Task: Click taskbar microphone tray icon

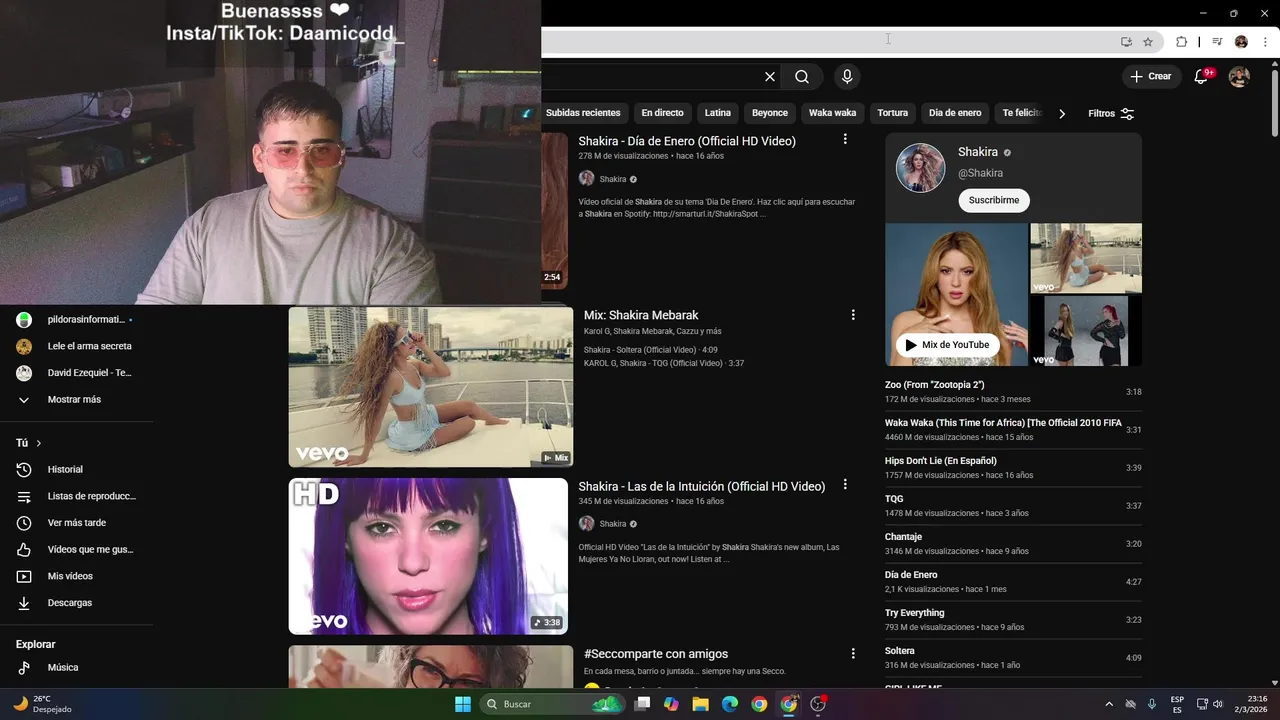Action: pyautogui.click(x=1152, y=704)
